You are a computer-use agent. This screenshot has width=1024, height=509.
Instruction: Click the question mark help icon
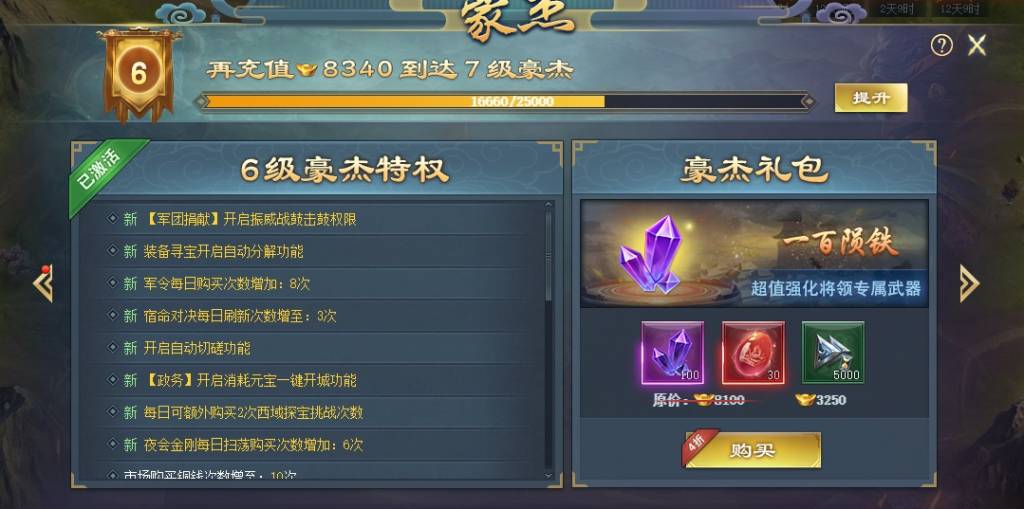pyautogui.click(x=941, y=45)
